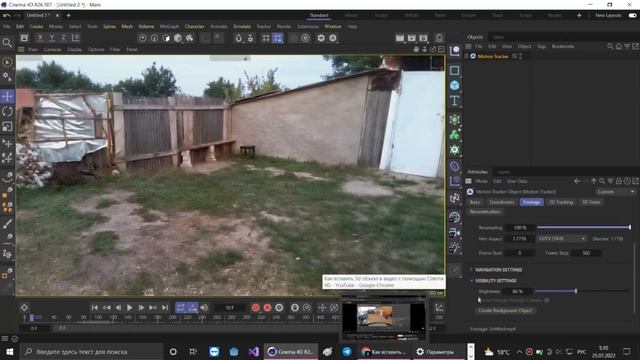The width and height of the screenshot is (640, 360).
Task: Go to start of animation
Action: (x=94, y=307)
